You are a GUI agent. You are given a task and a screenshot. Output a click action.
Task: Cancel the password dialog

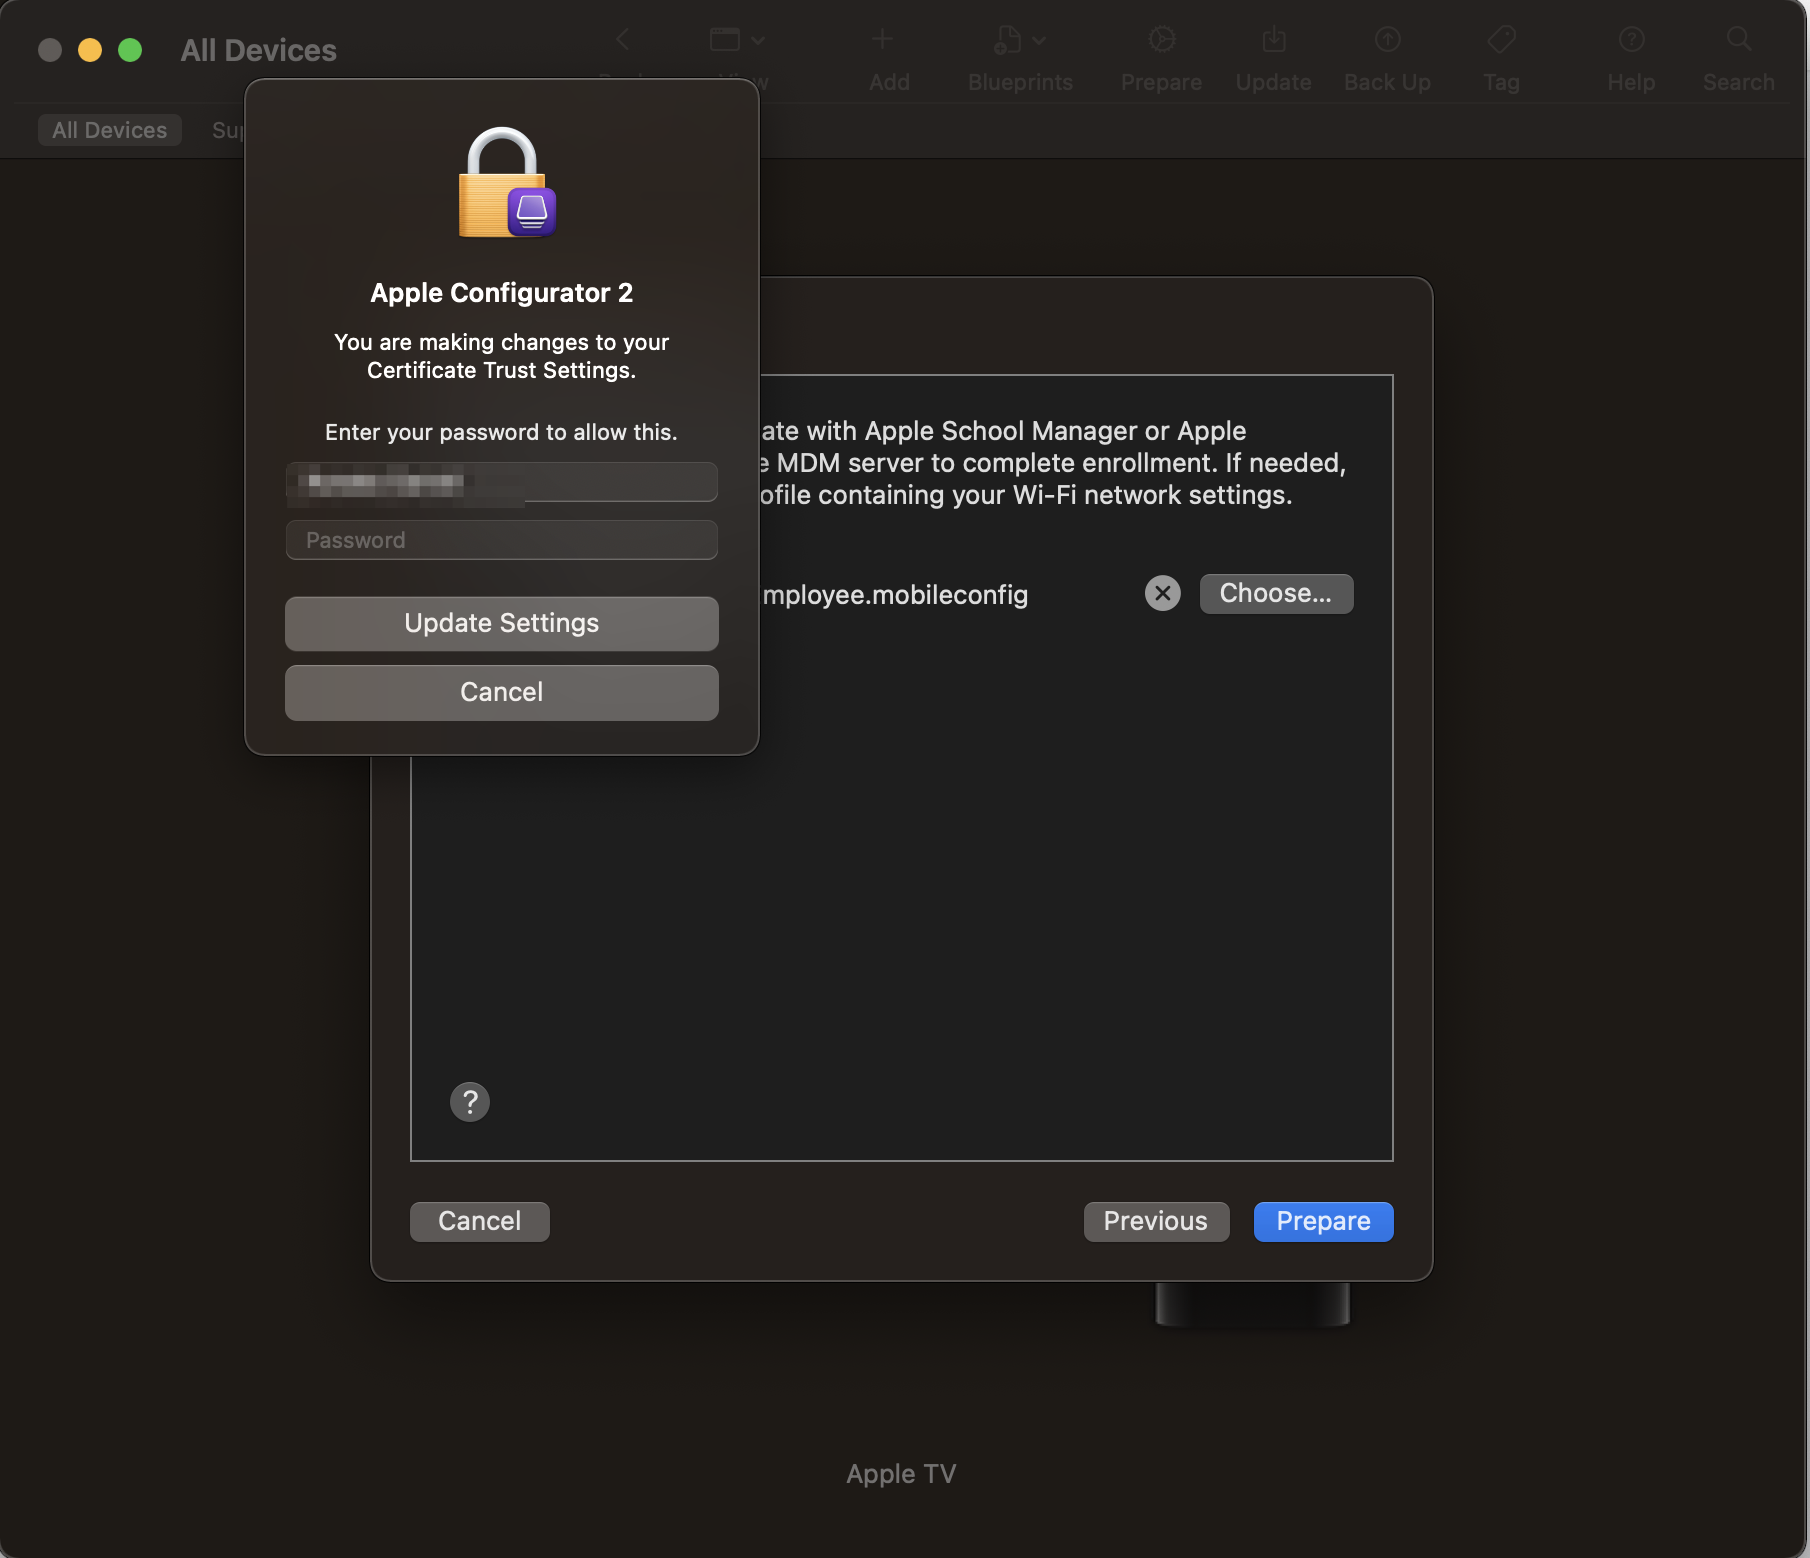502,693
